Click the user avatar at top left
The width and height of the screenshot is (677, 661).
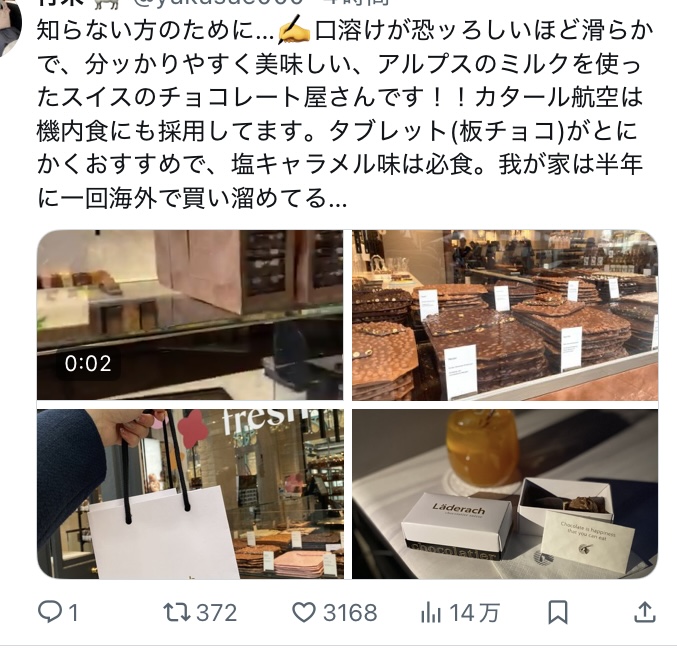(9, 26)
